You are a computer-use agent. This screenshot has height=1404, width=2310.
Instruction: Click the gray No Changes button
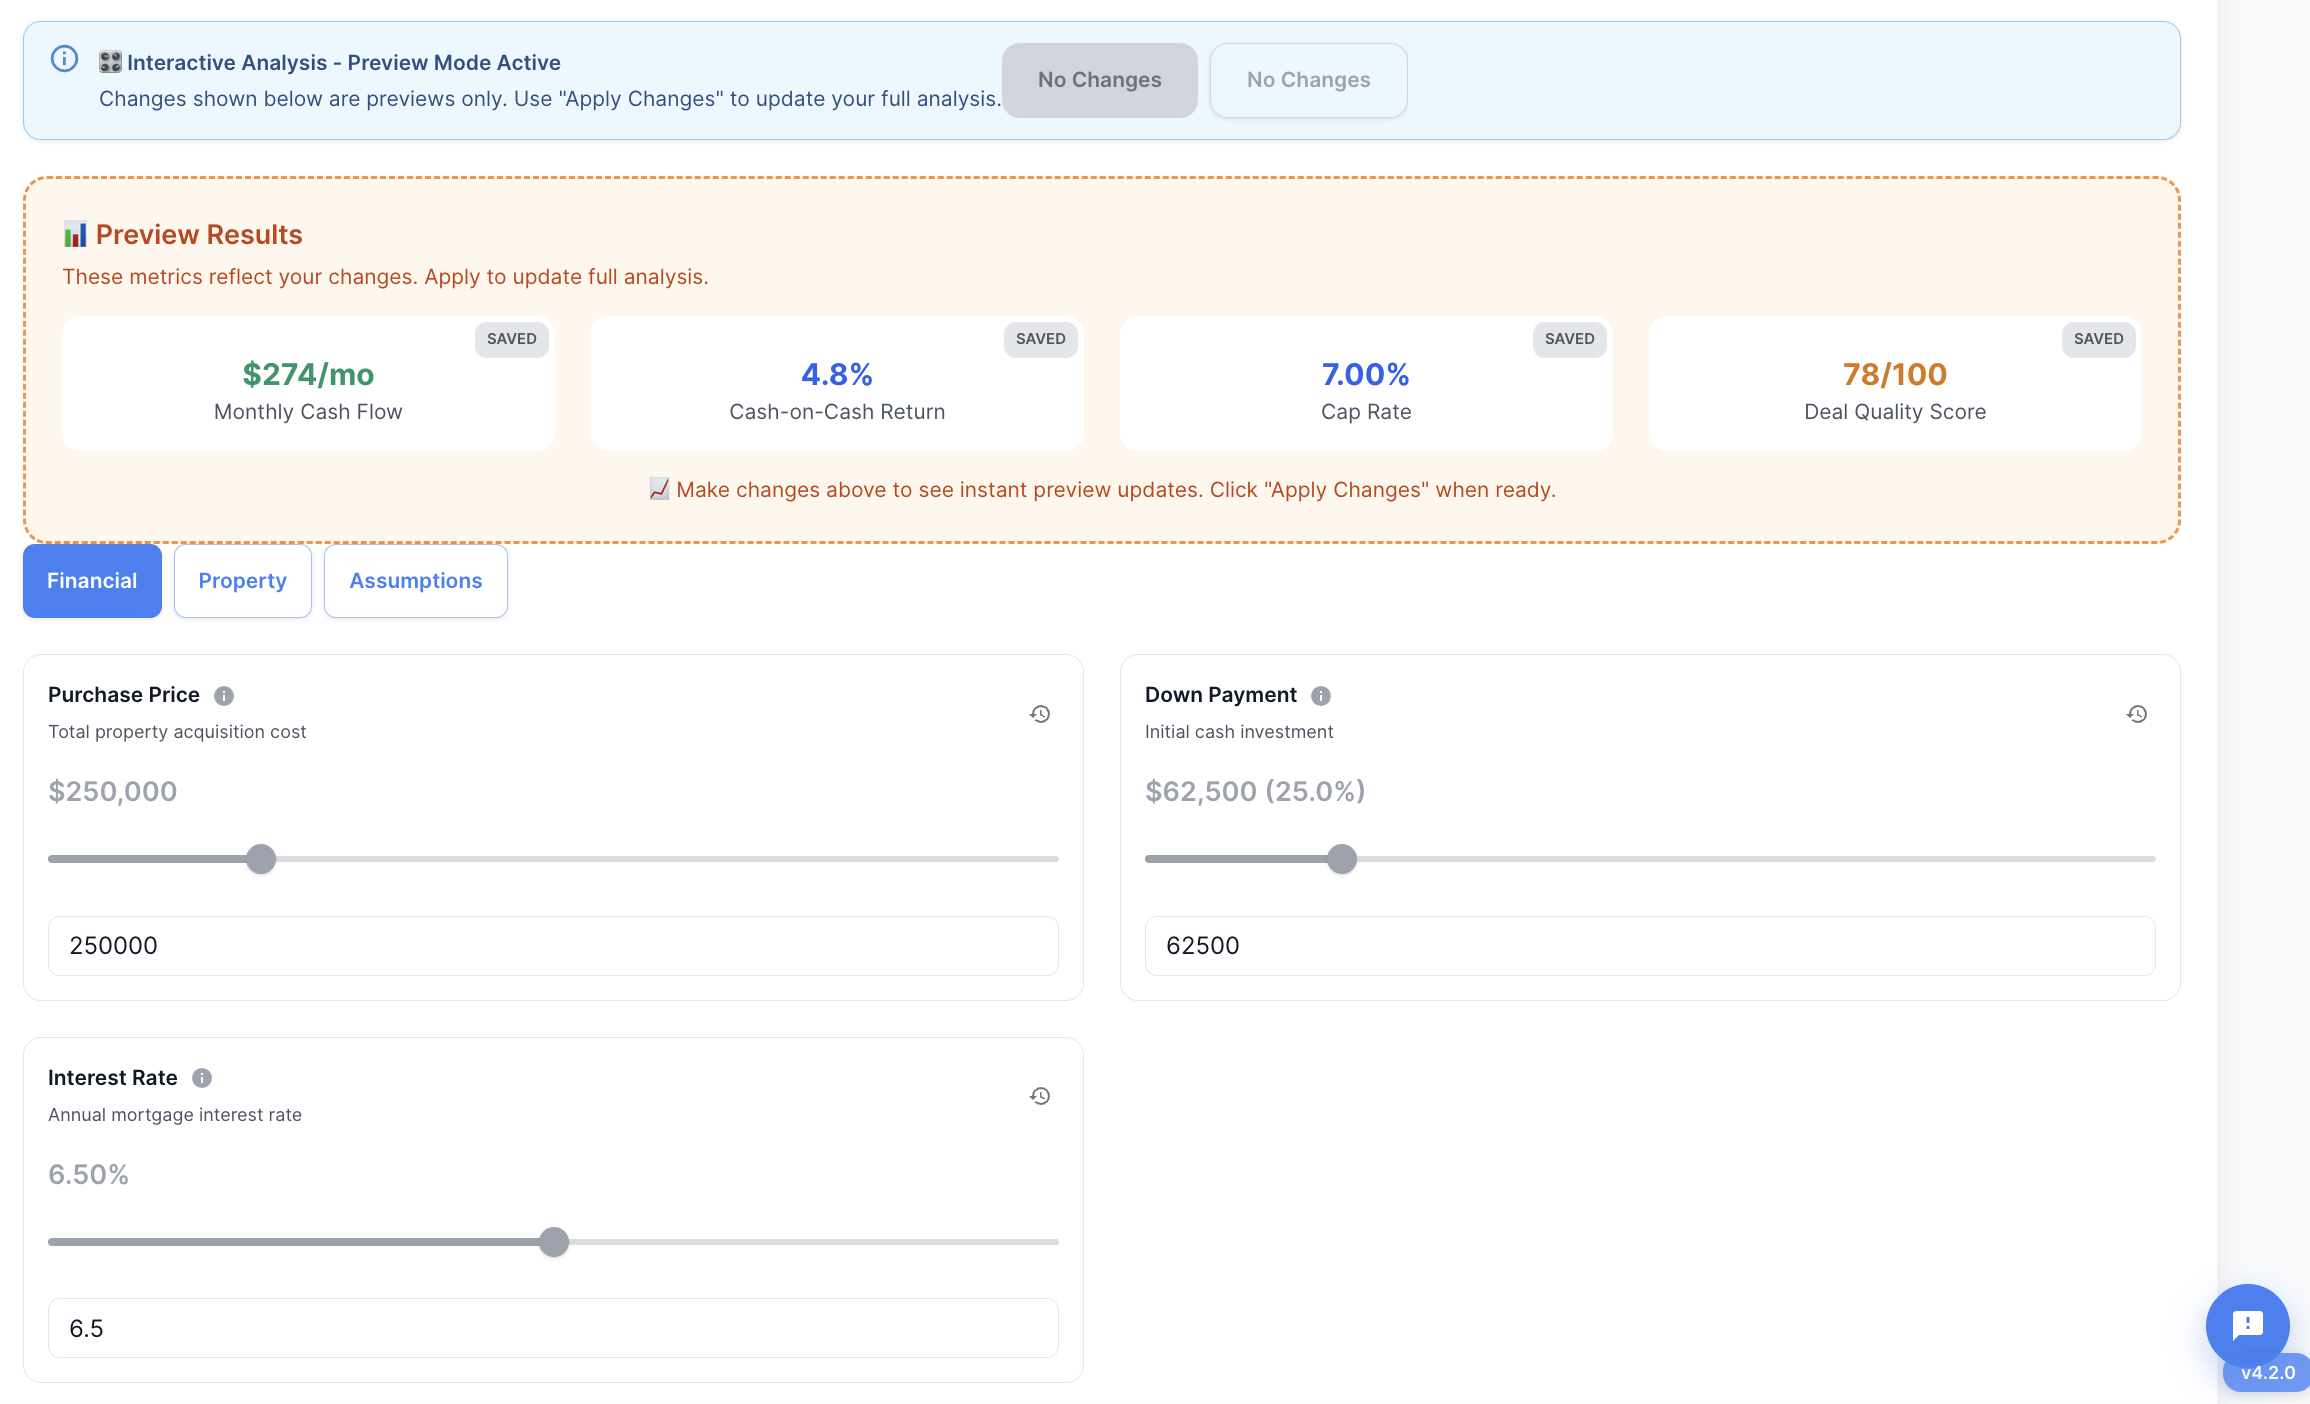point(1099,80)
